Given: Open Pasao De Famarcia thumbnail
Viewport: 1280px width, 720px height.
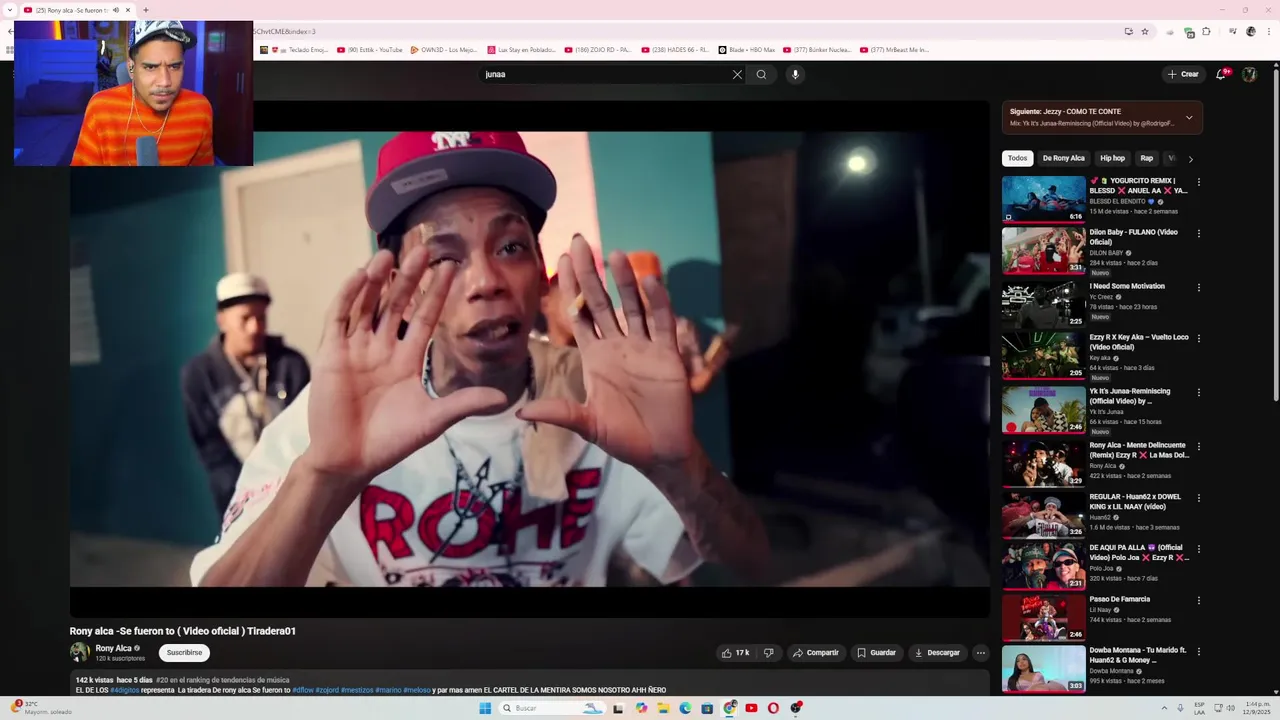Looking at the screenshot, I should 1043,617.
